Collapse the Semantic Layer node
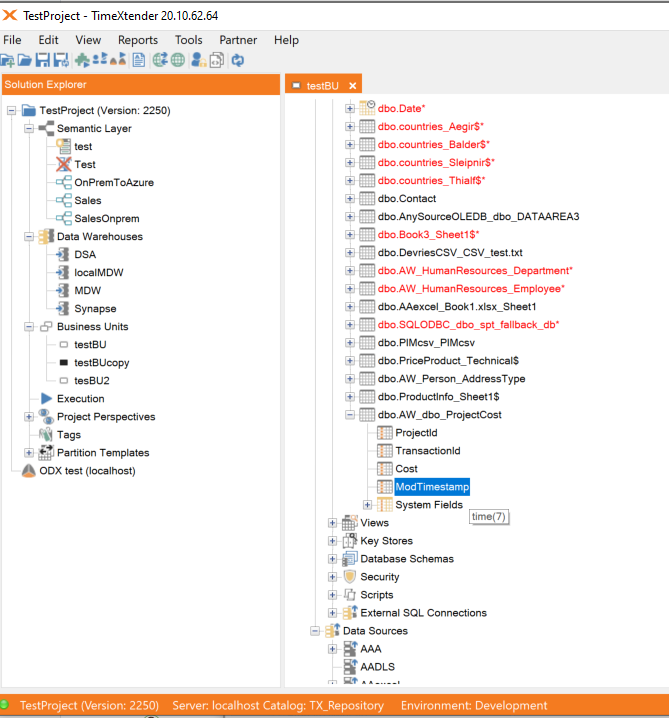 (29, 128)
